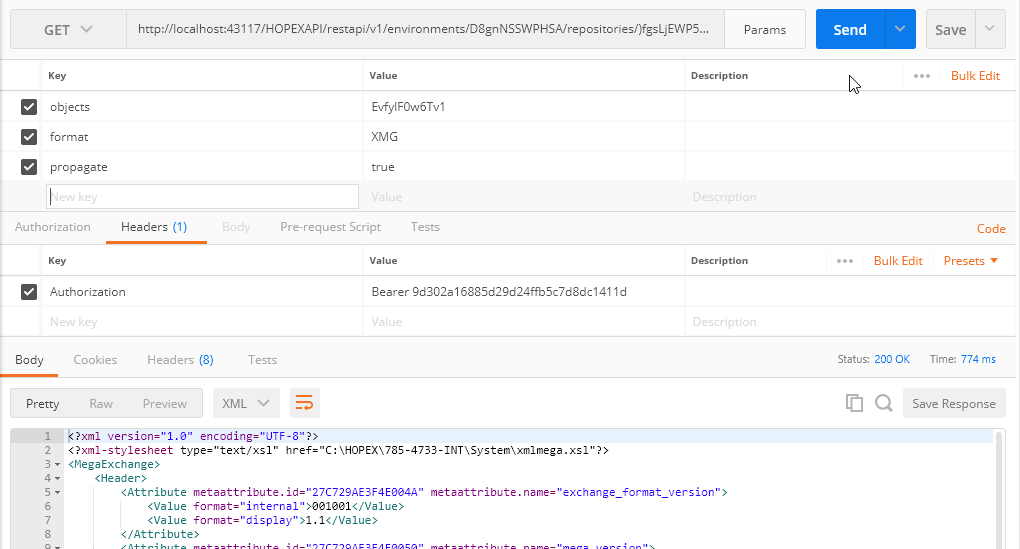Click the headers table three-dots options icon

(845, 261)
